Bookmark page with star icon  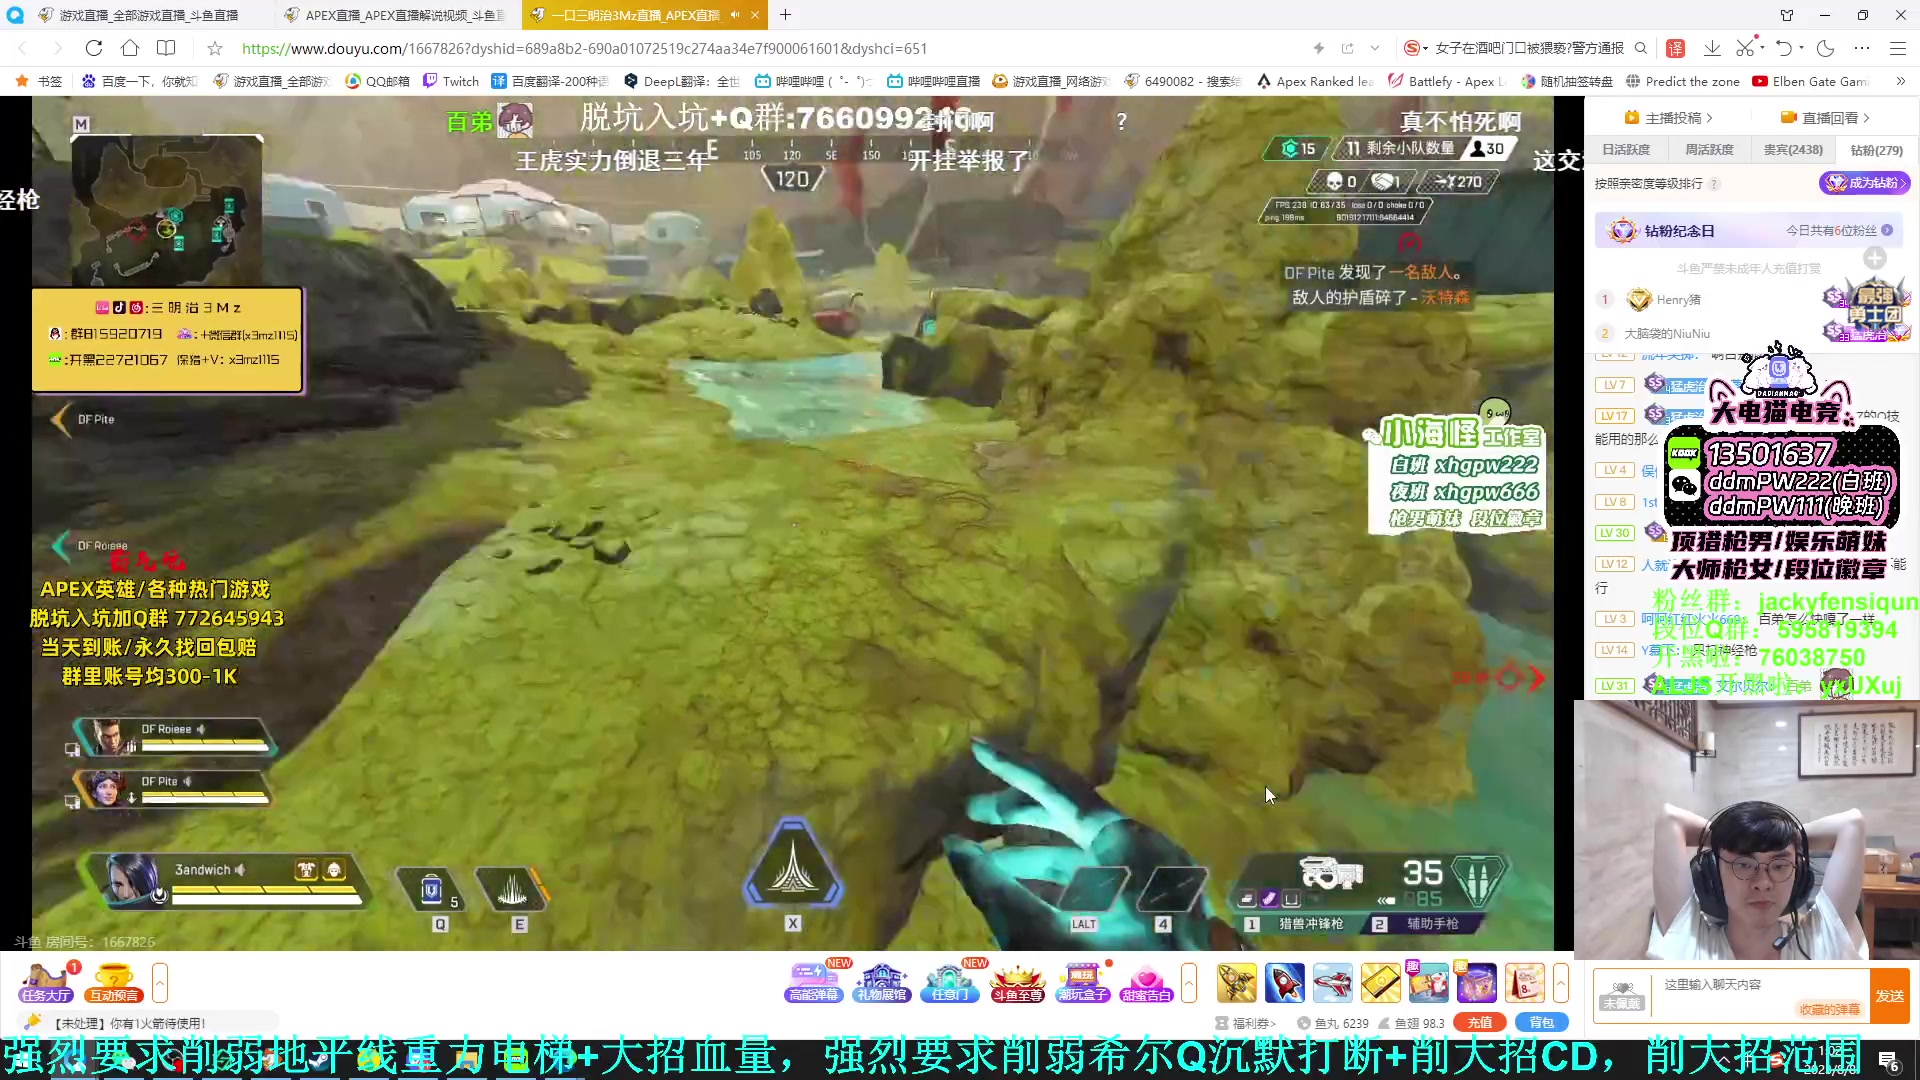215,48
